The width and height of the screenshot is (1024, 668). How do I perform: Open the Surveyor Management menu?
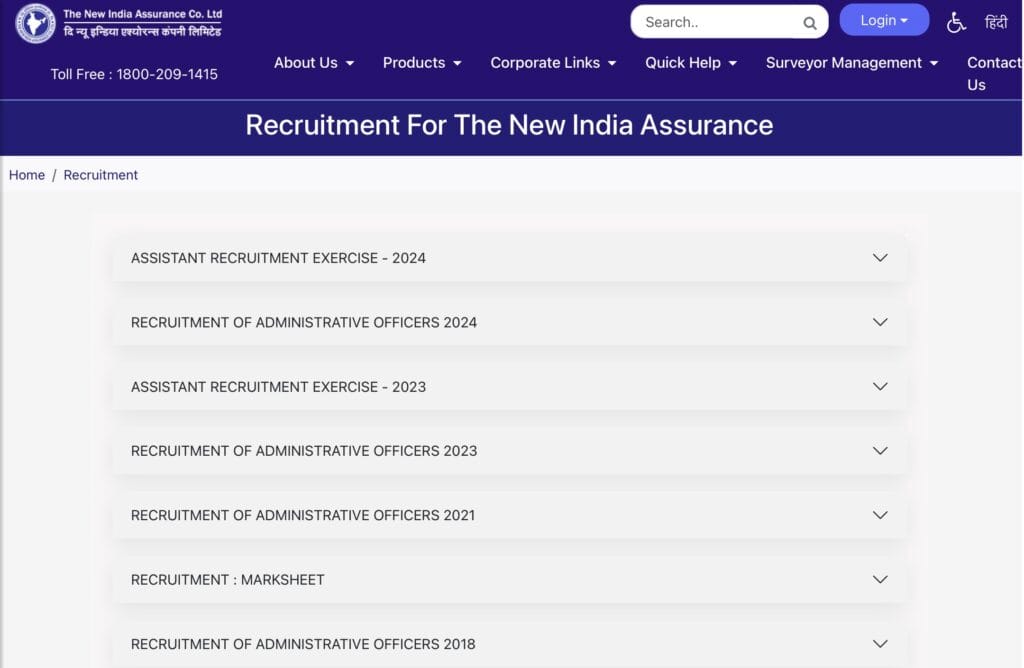click(852, 63)
